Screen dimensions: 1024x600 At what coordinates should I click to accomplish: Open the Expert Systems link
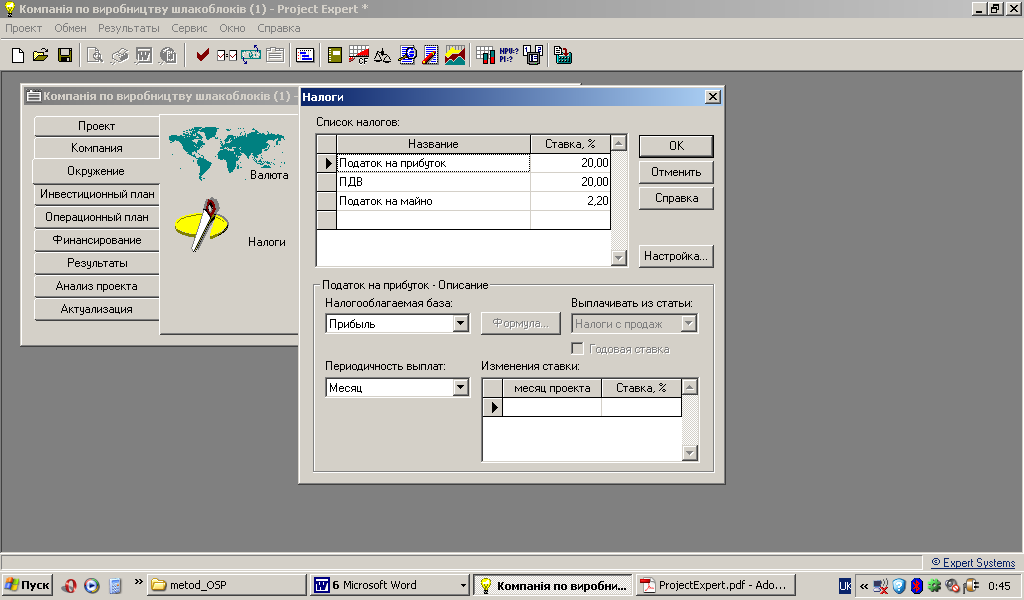coord(973,563)
